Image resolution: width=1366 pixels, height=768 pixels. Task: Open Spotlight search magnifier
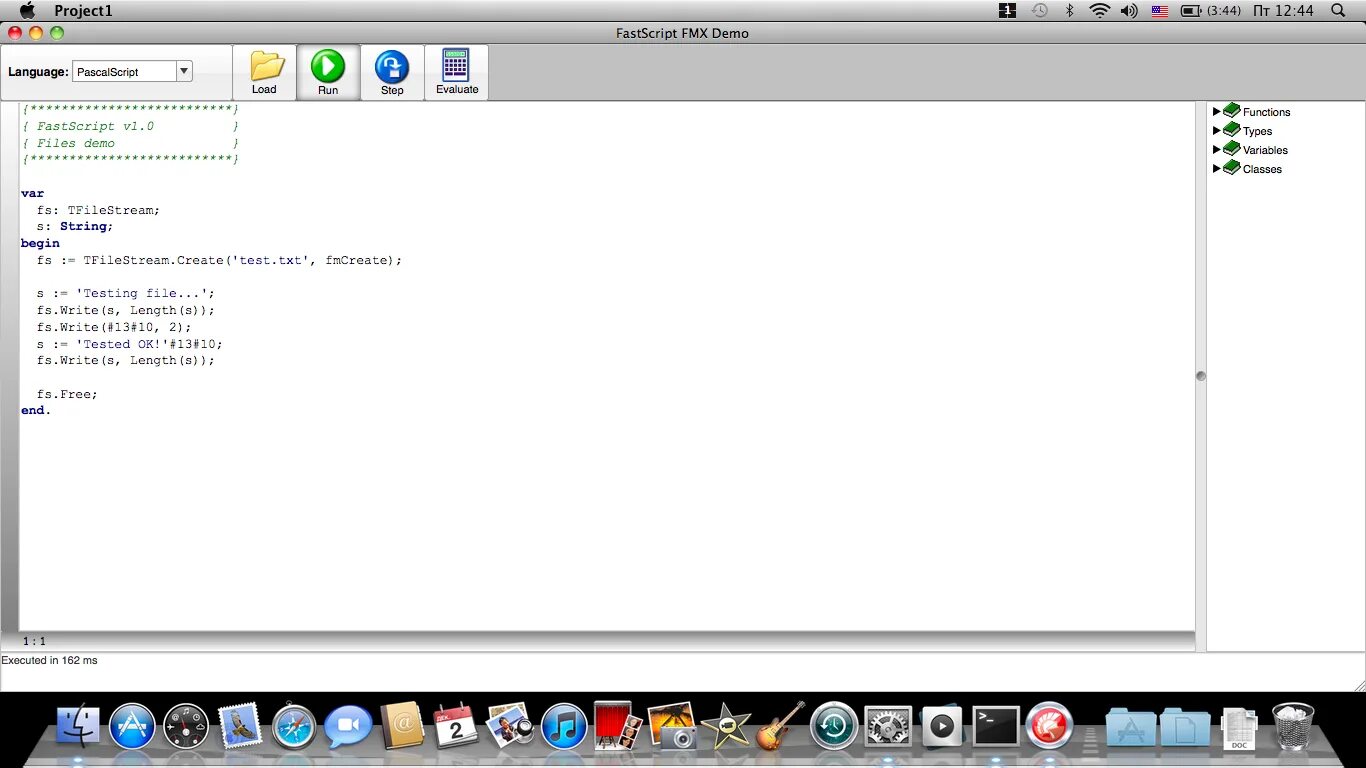[1338, 10]
